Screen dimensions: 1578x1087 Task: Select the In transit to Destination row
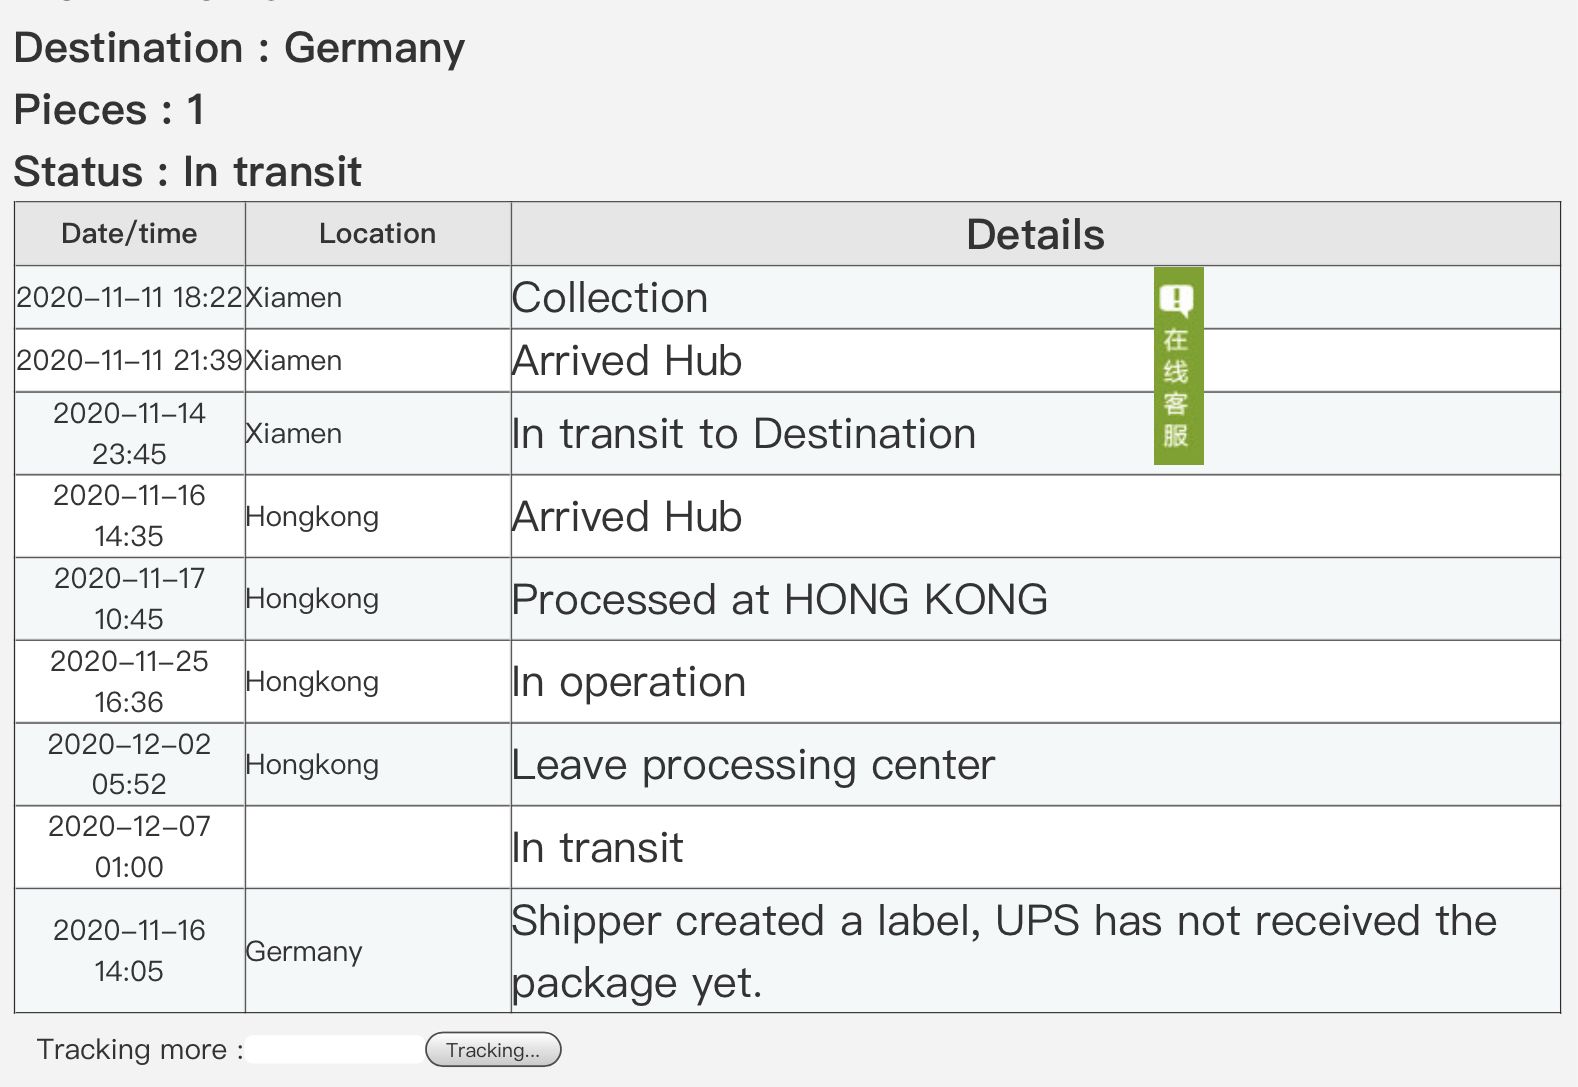pos(743,434)
